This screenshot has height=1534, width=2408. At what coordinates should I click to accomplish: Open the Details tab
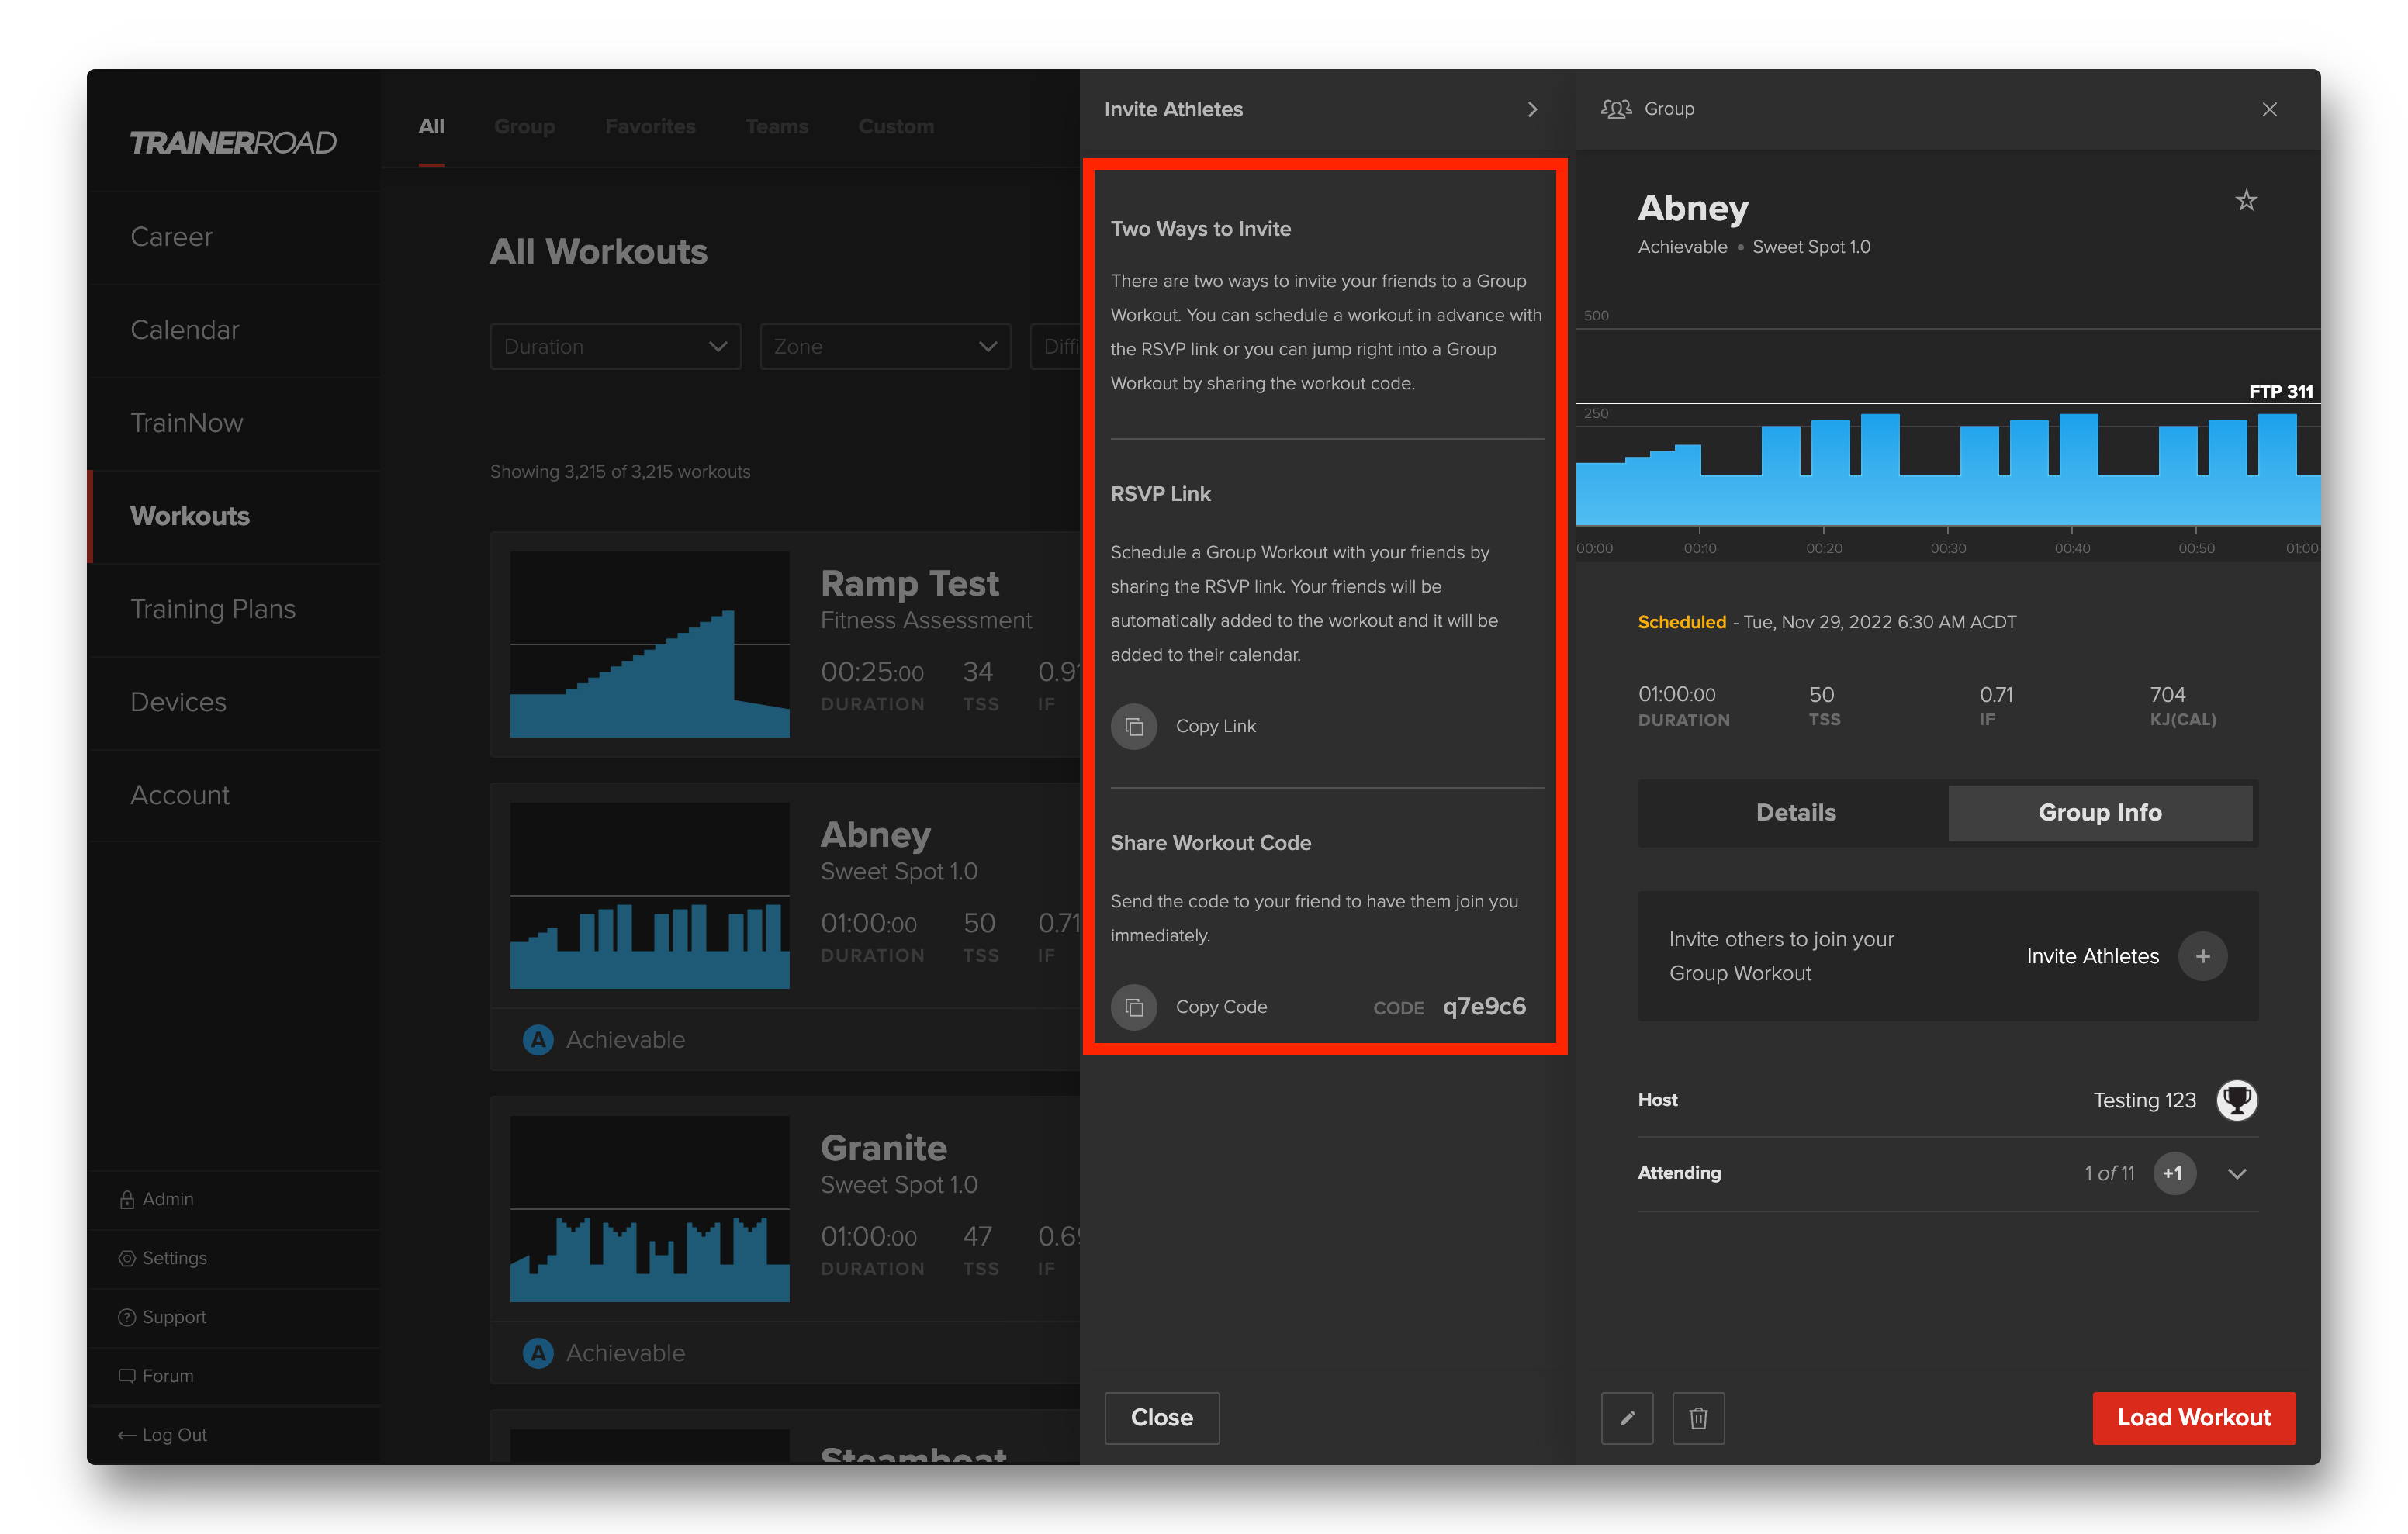point(1795,812)
